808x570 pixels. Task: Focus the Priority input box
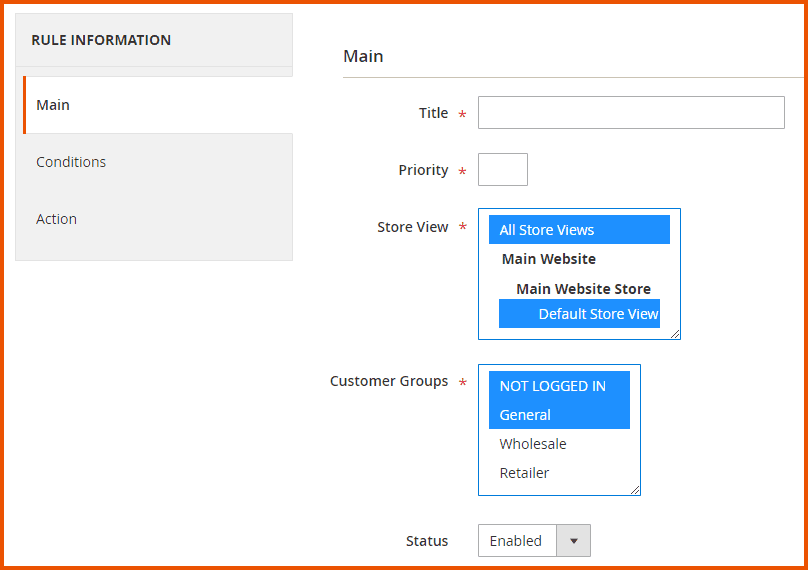502,170
